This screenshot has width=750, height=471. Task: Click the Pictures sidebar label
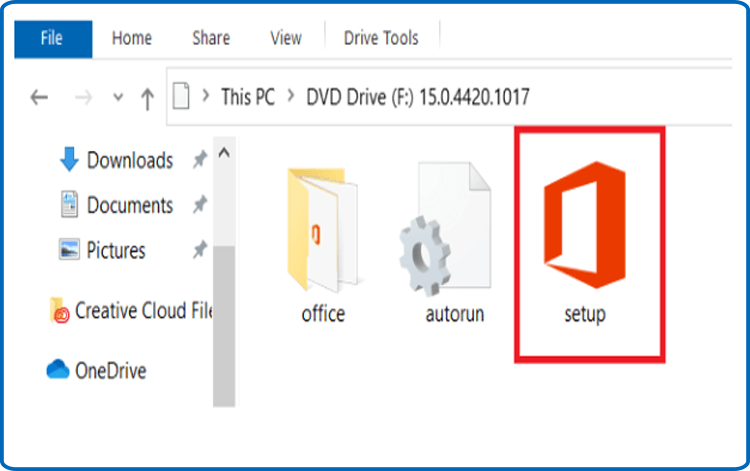tap(116, 251)
